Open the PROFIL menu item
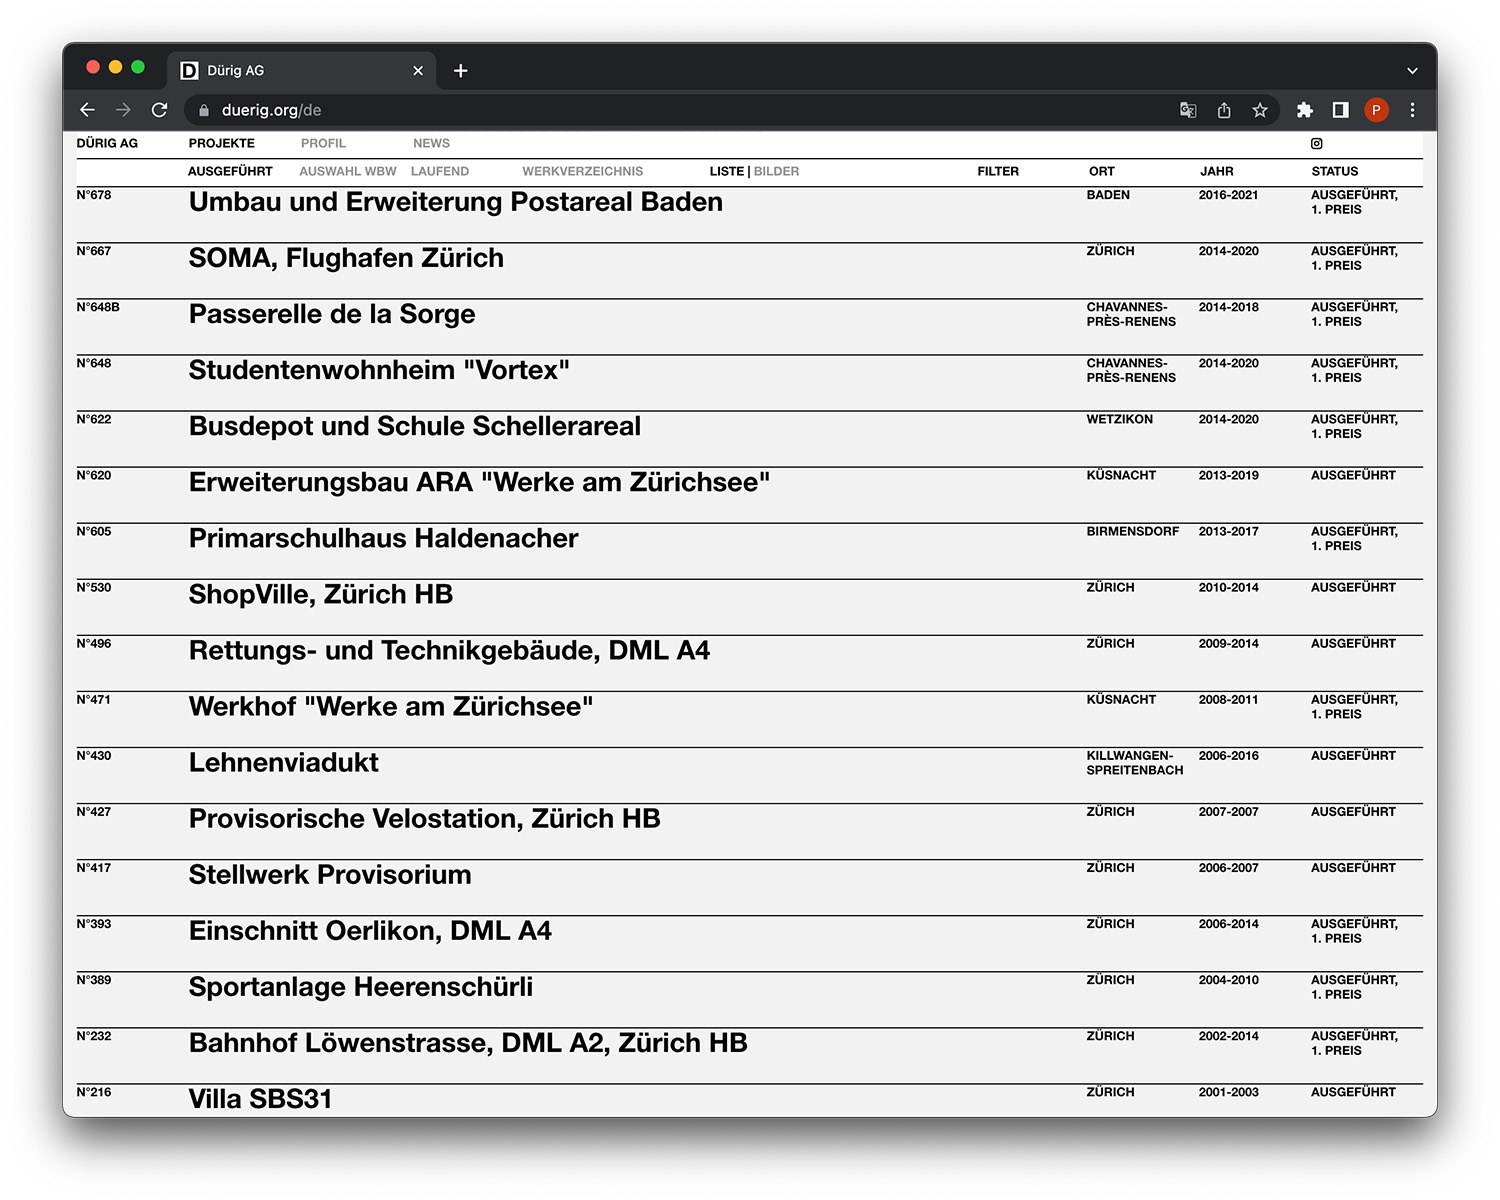The height and width of the screenshot is (1200, 1500). click(323, 144)
